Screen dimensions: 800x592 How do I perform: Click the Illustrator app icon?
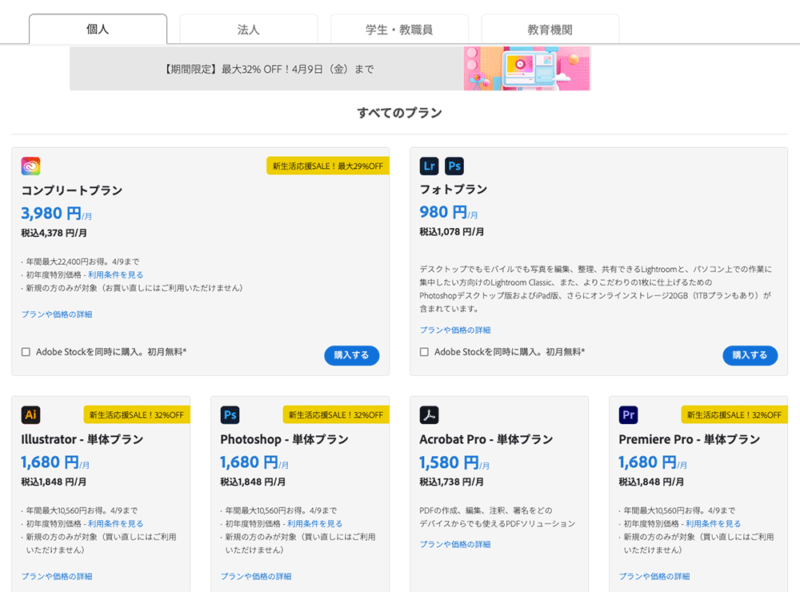tap(31, 414)
